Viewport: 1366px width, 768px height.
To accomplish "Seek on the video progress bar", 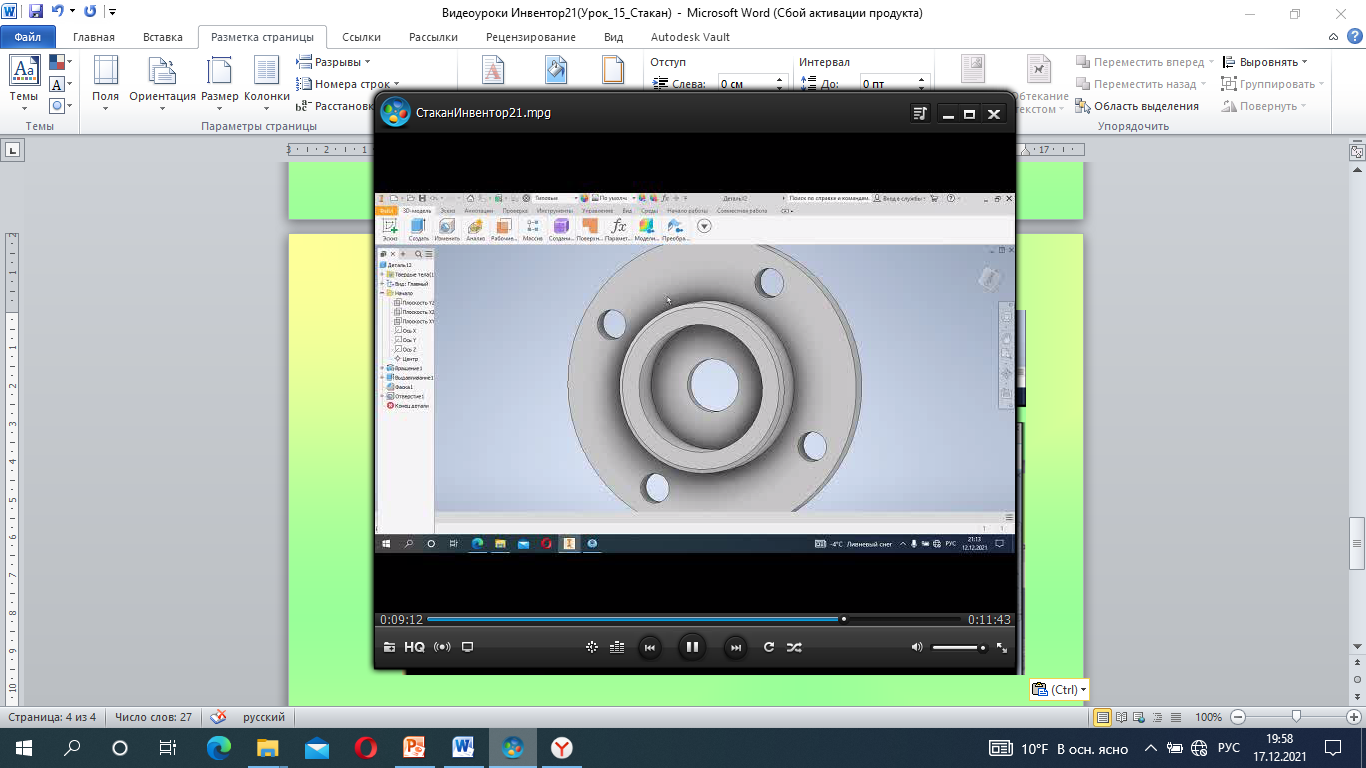I will click(694, 619).
